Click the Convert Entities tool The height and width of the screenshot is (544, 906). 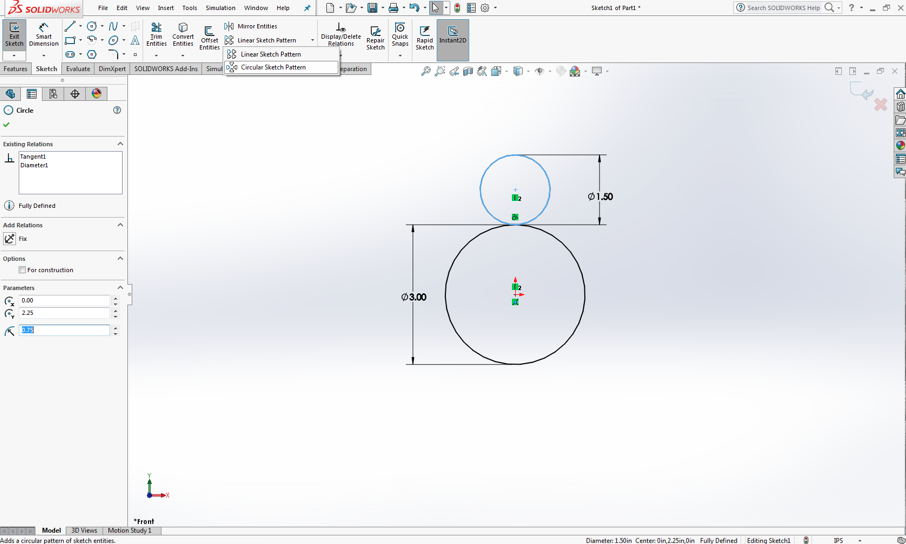[183, 35]
